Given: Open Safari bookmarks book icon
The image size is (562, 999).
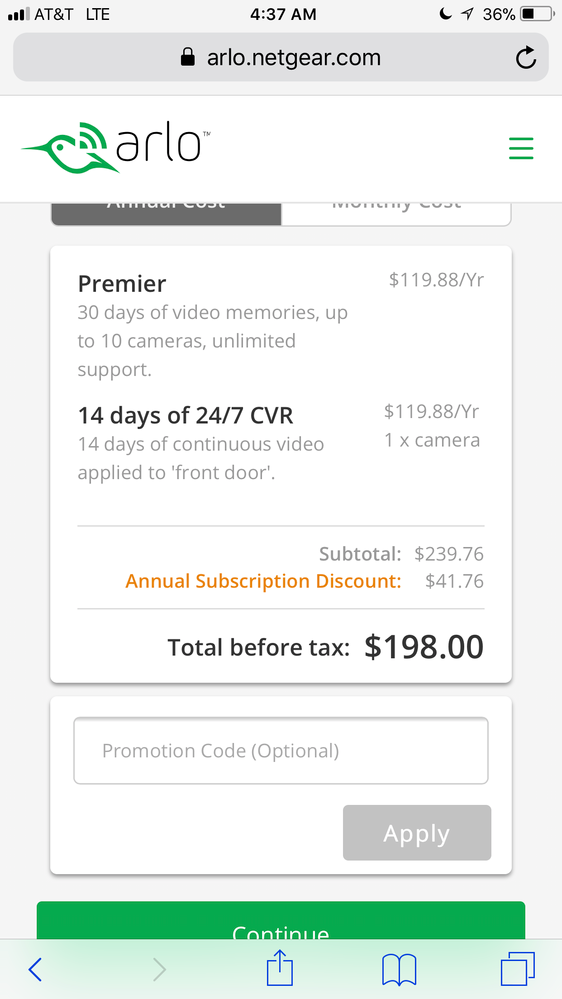Looking at the screenshot, I should pos(399,970).
